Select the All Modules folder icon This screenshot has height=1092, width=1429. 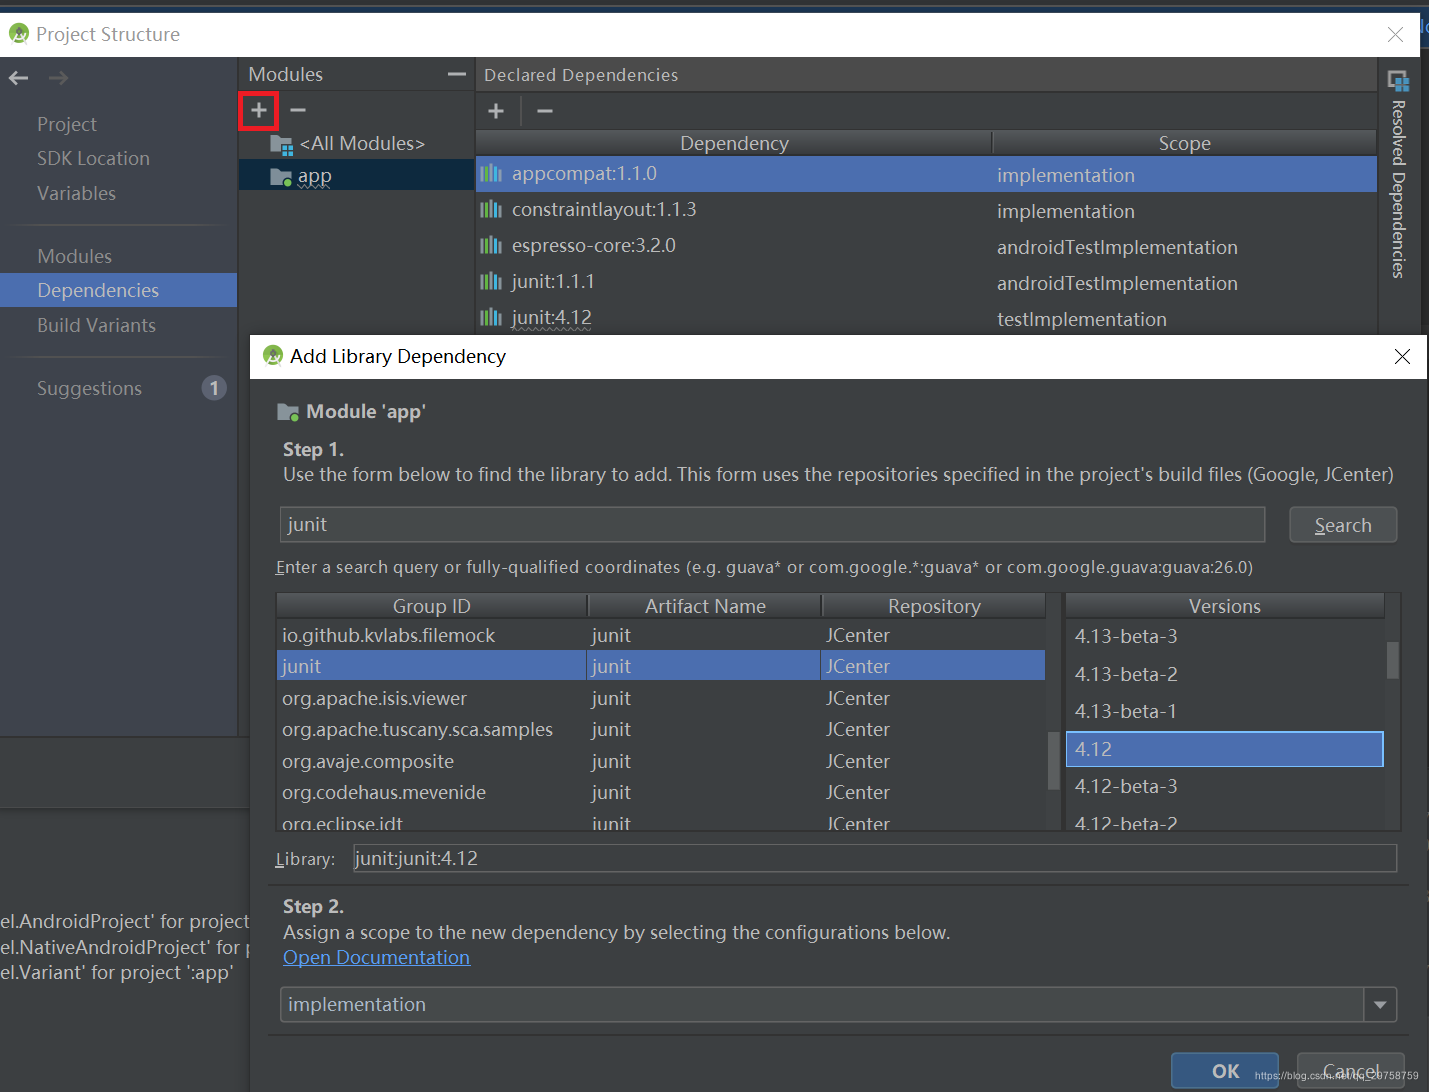pyautogui.click(x=282, y=145)
